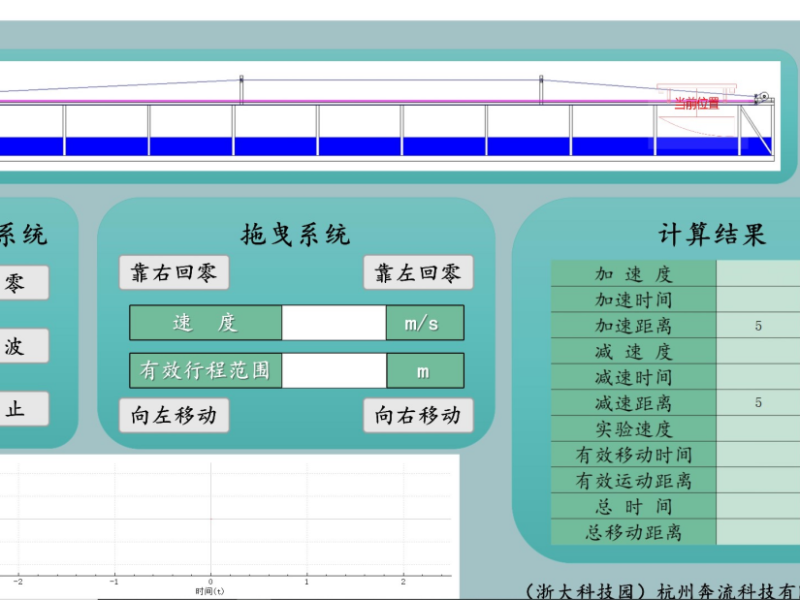The image size is (800, 600).
Task: Click the 向左移动 button
Action: coord(174,415)
